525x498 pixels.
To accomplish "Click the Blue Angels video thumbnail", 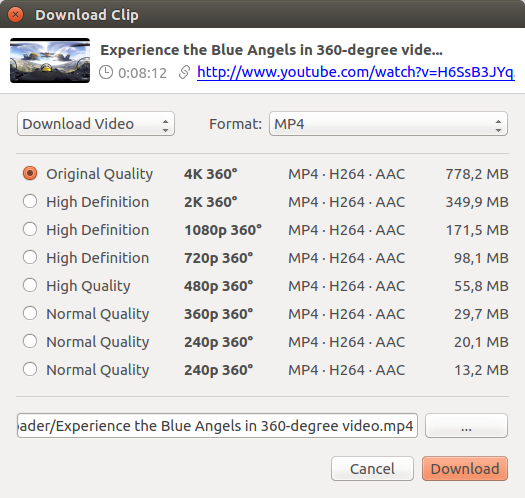I will pos(50,61).
